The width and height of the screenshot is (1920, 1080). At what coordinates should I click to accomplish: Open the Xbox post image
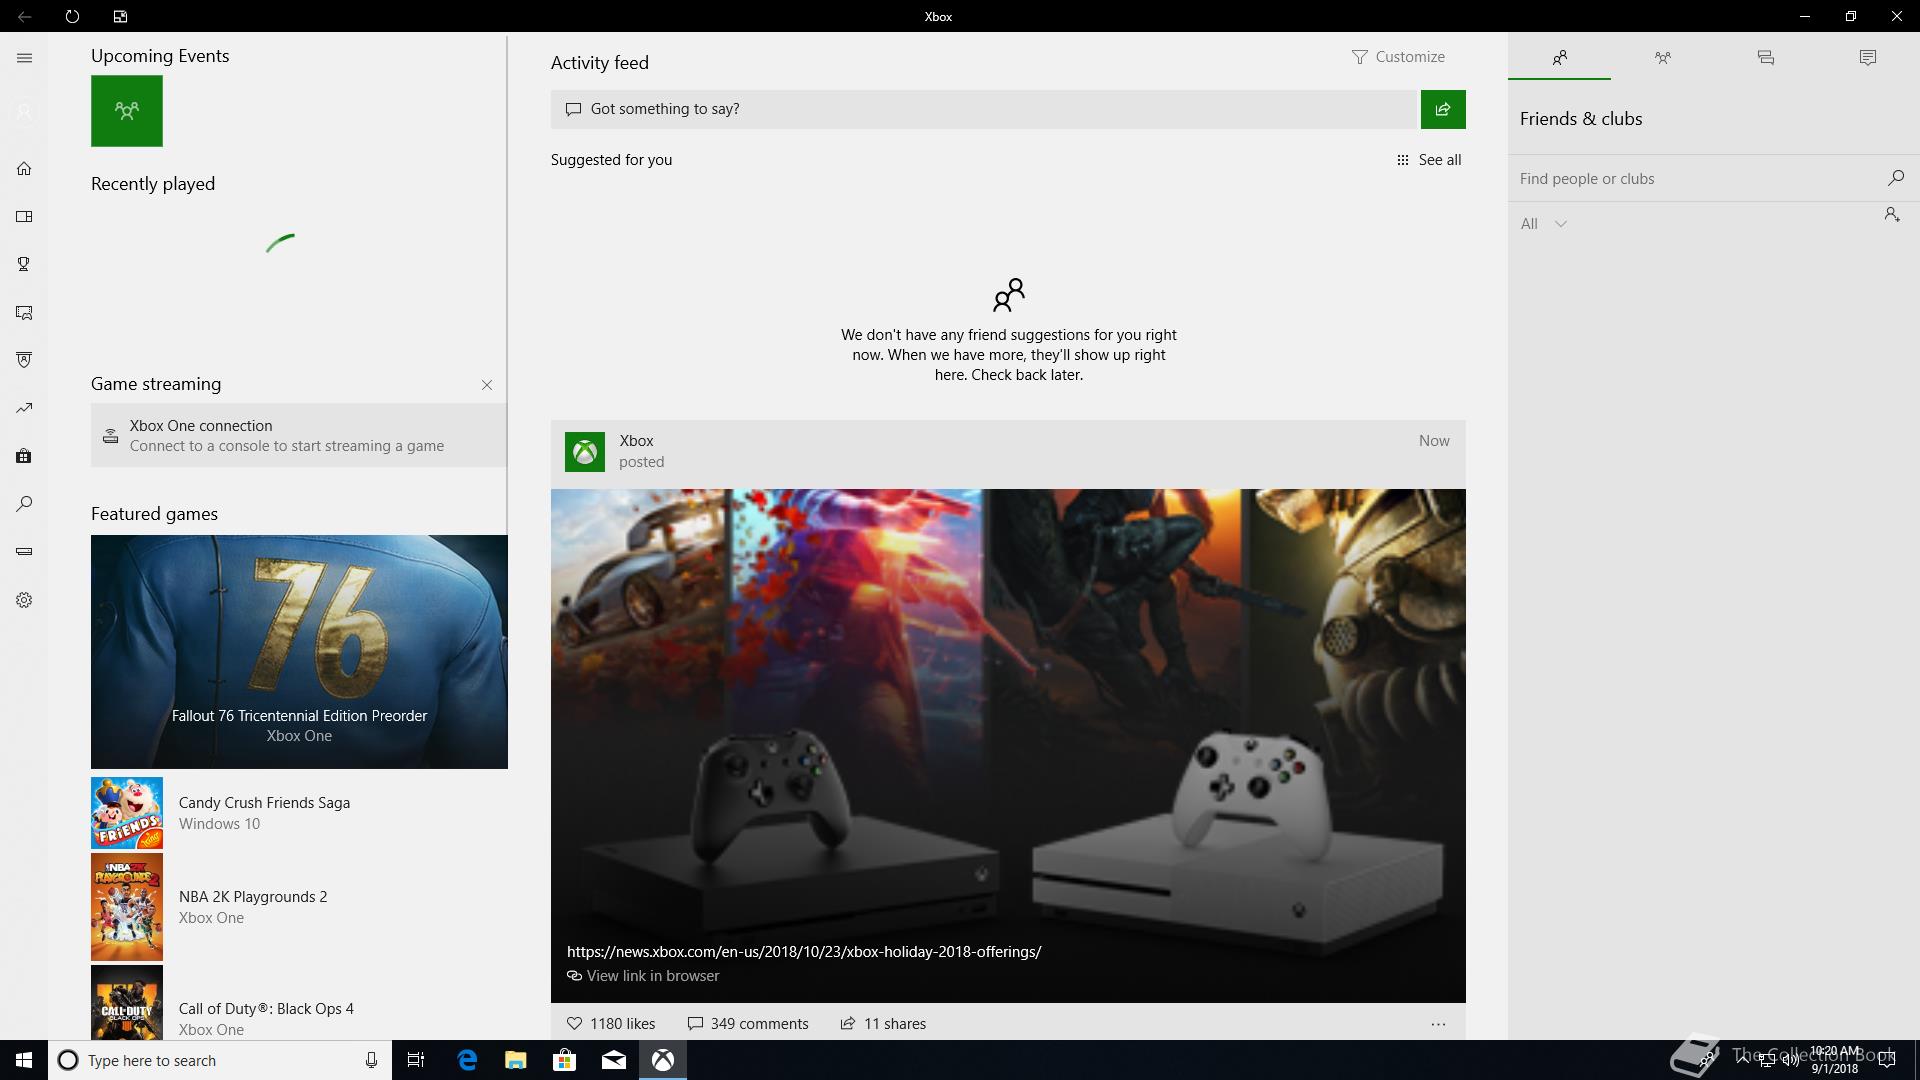click(x=1008, y=745)
